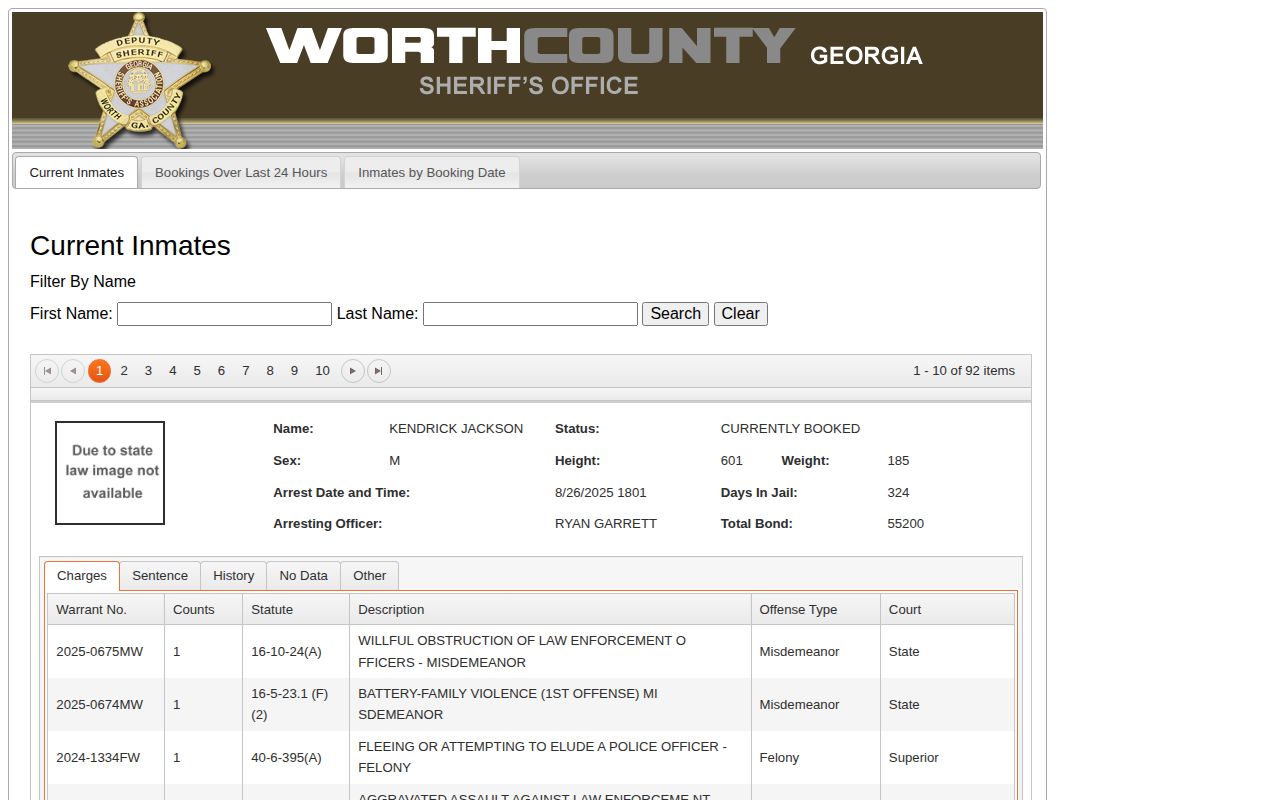This screenshot has height=800, width=1280.
Task: Switch to the Sentence tab
Action: coord(160,576)
